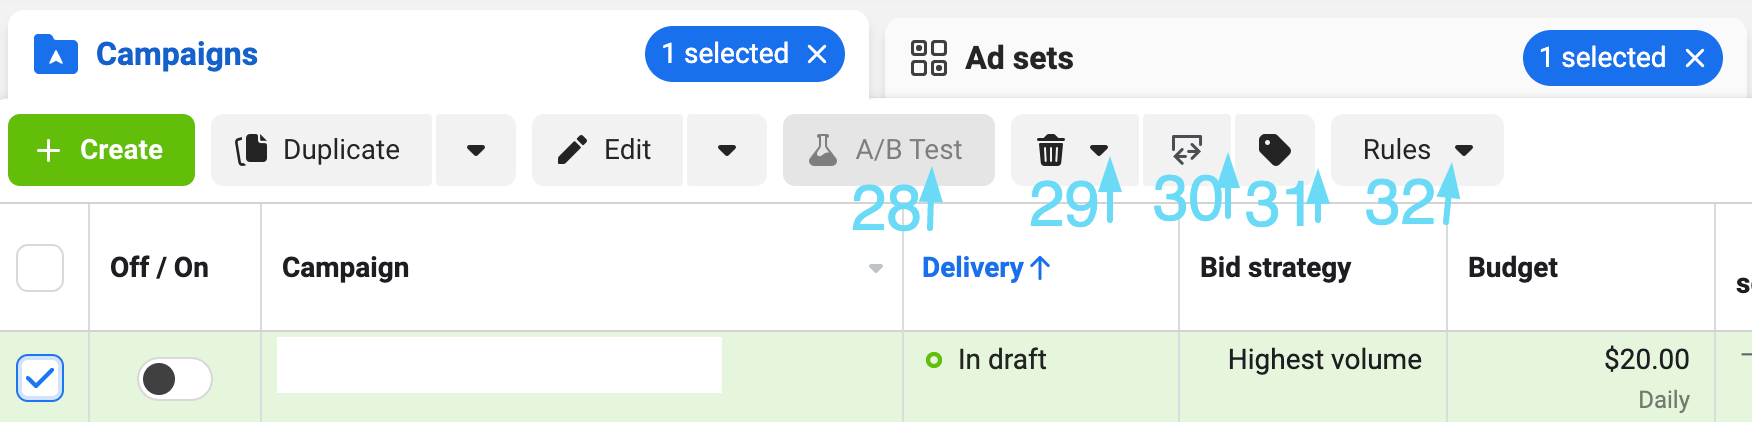Uncheck the selected campaign row checkbox

click(40, 378)
